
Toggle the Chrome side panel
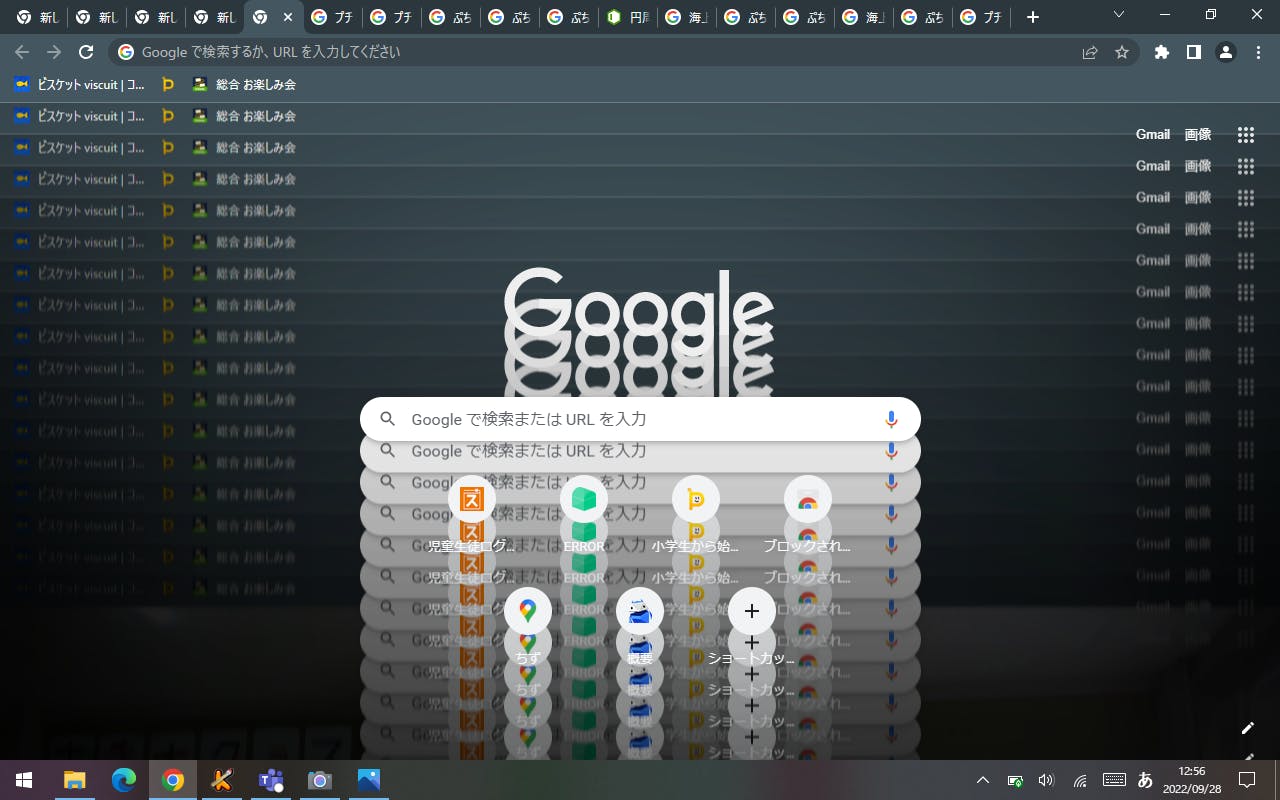point(1193,52)
